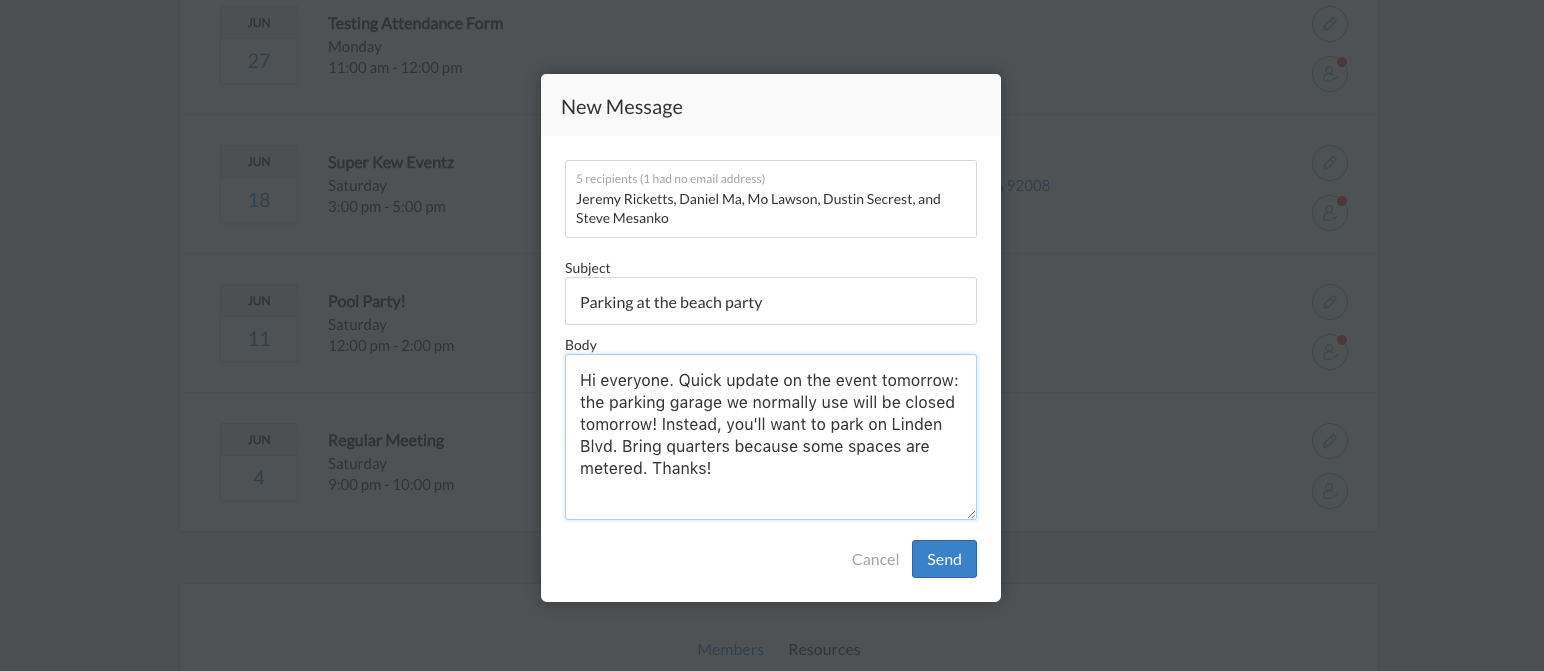Open the Pool Party! event

tap(366, 301)
